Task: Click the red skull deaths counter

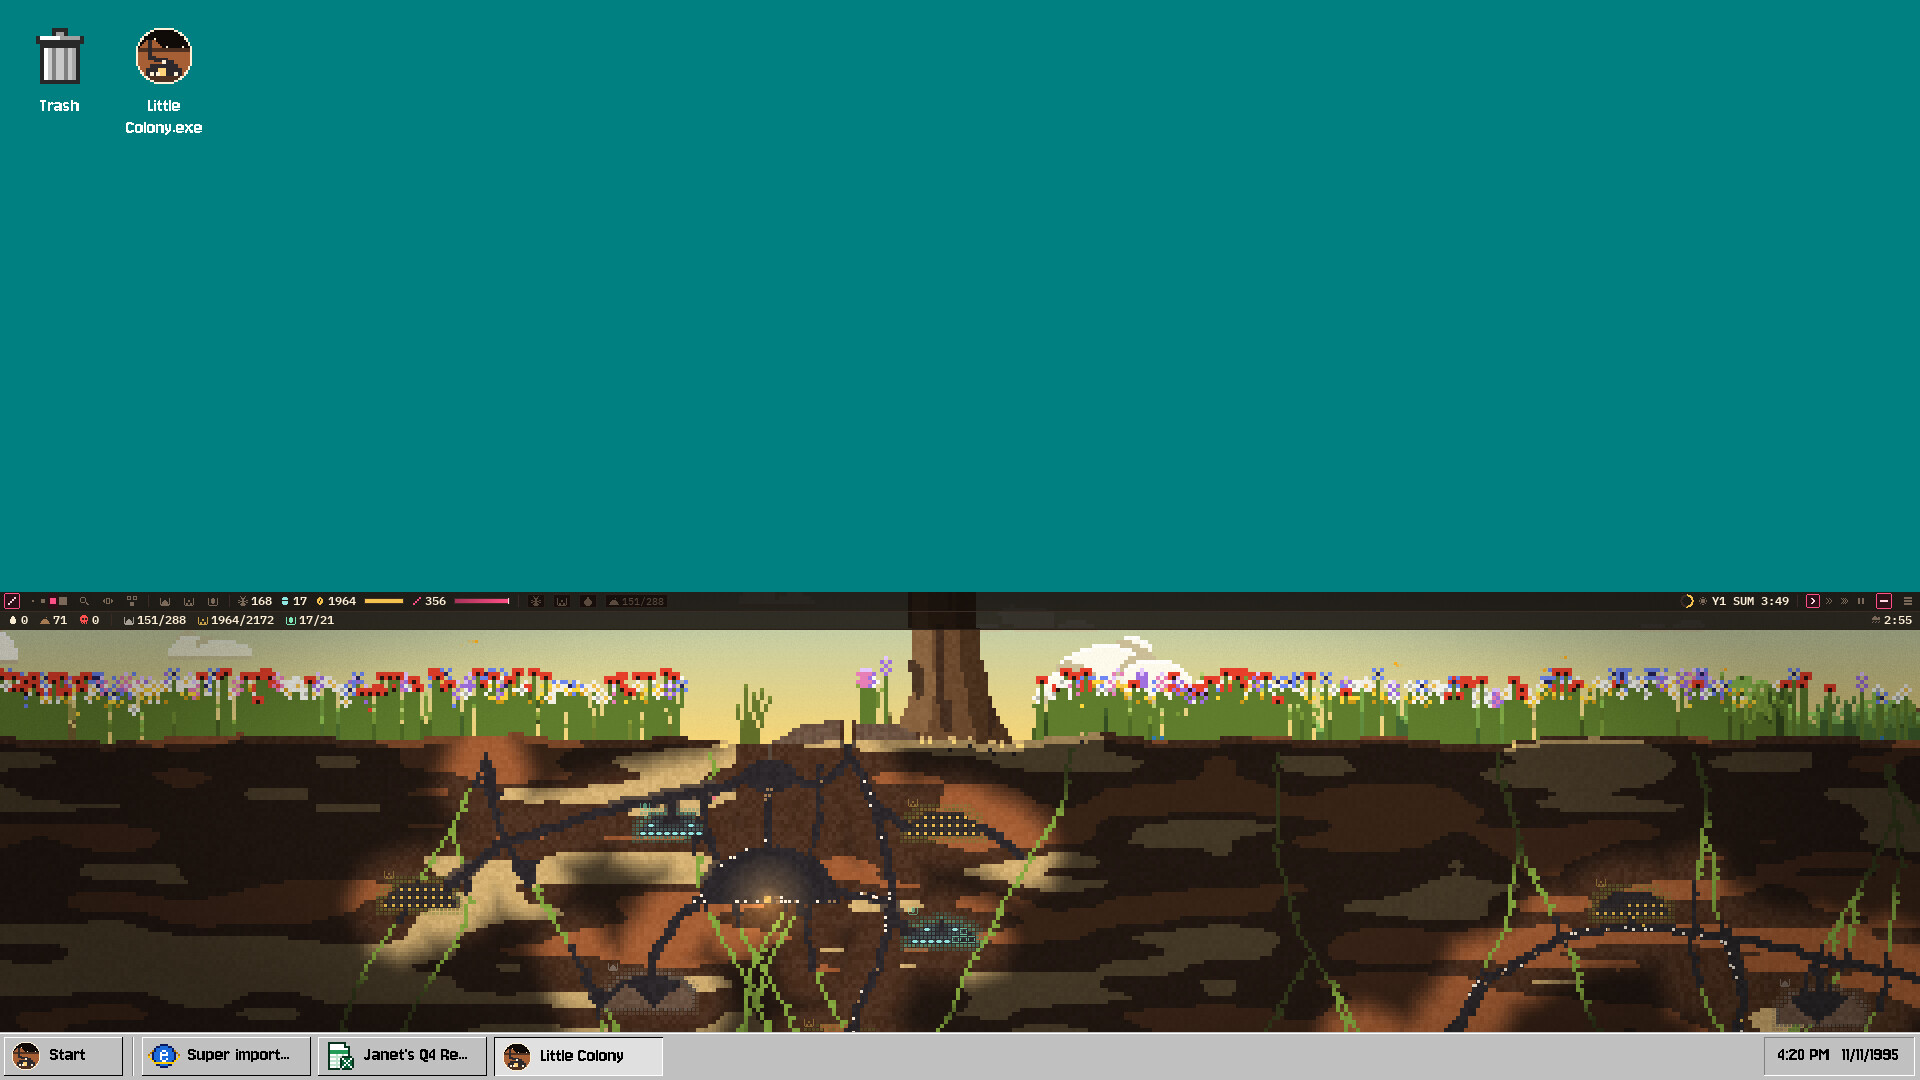Action: point(90,620)
